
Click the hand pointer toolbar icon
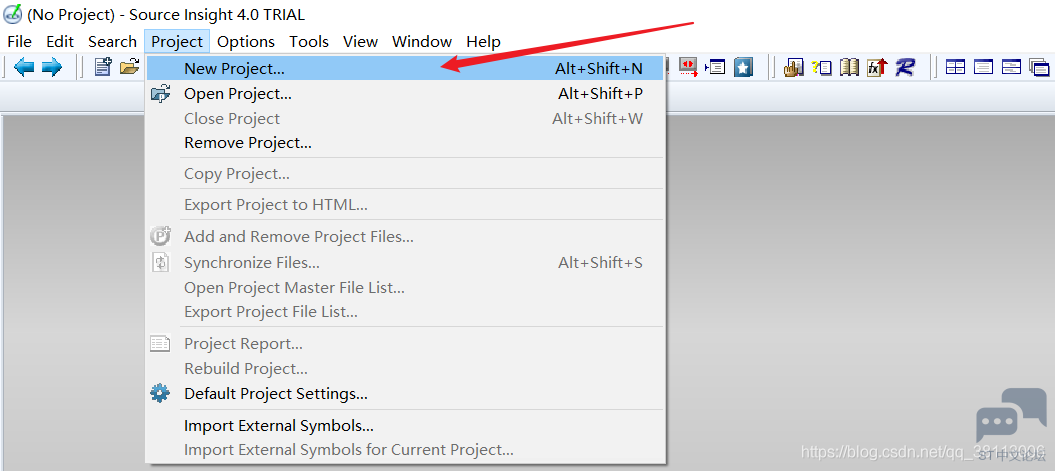(794, 67)
